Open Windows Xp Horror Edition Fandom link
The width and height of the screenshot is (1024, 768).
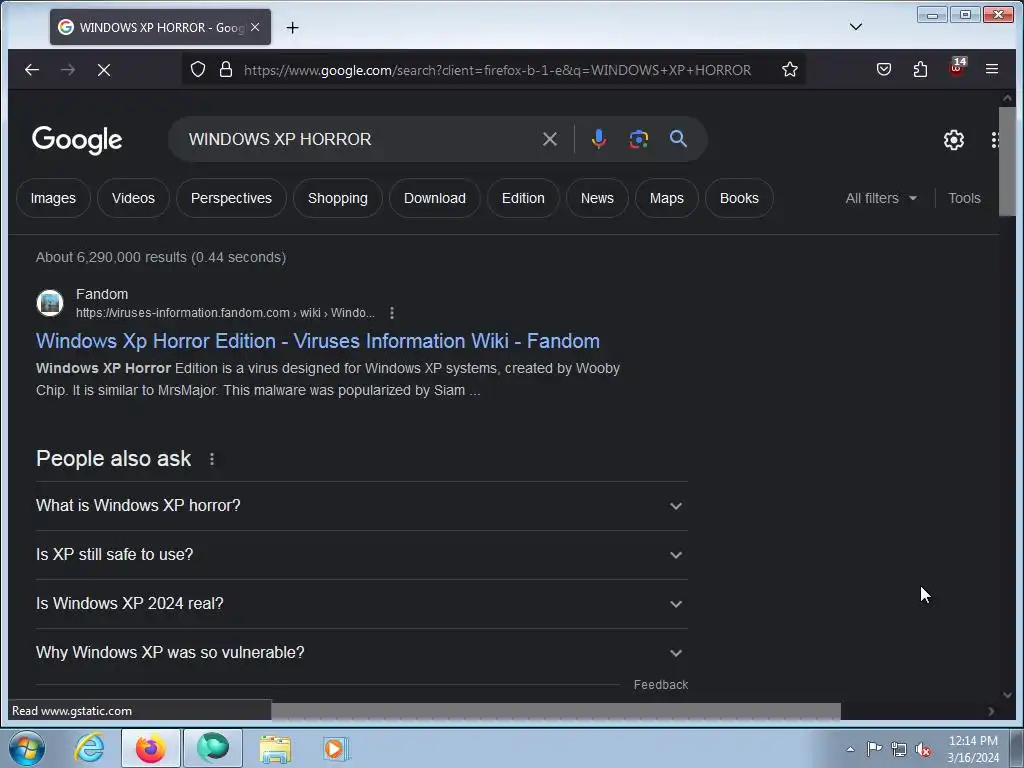(318, 341)
